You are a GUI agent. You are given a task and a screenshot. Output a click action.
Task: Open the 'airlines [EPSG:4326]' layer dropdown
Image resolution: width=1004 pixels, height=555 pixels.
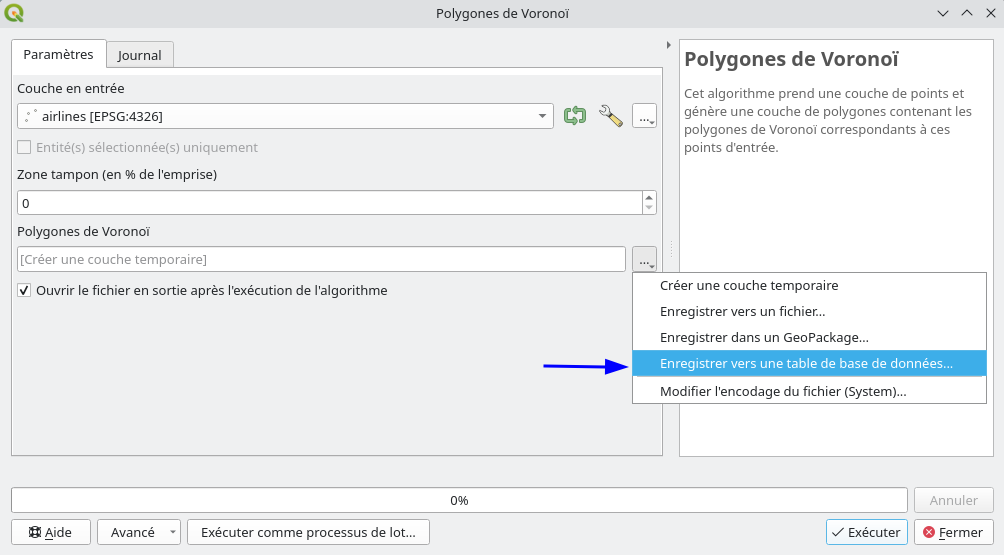coord(286,116)
